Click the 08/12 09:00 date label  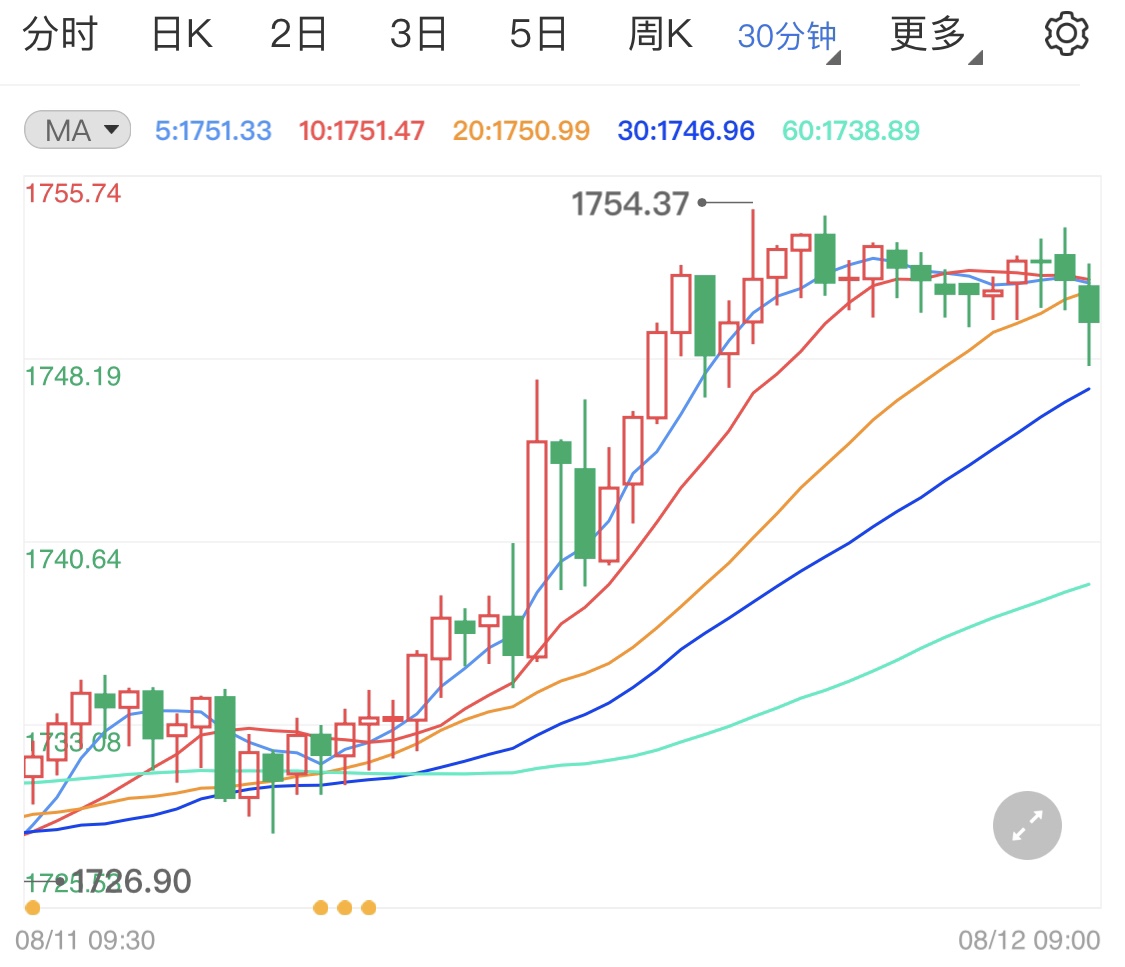coord(1029,940)
